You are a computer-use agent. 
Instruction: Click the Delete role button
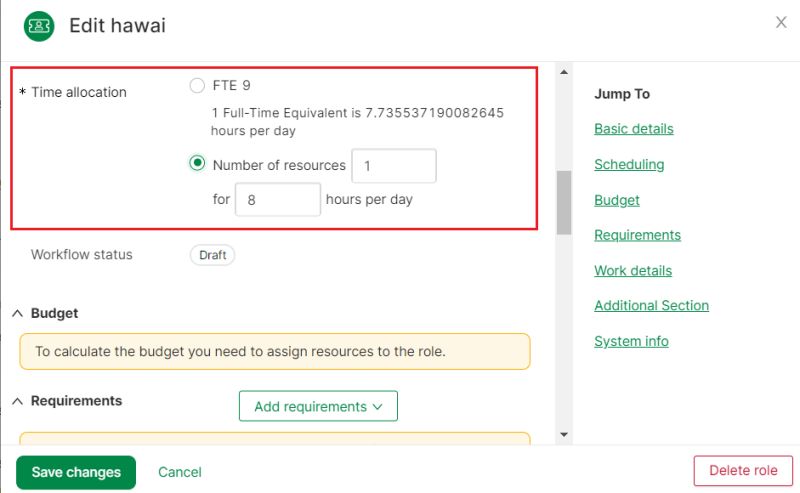coord(743,471)
